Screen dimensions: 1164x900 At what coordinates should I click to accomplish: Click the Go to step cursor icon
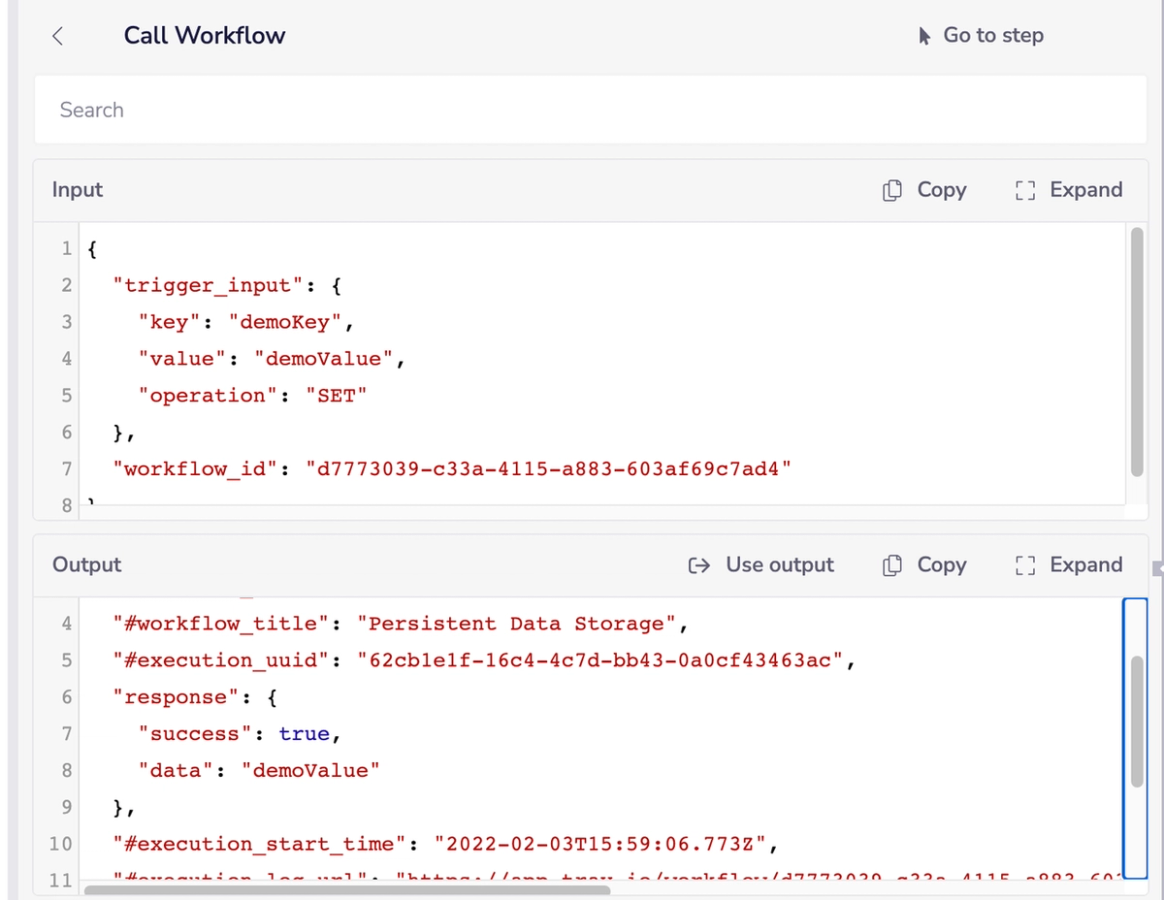pos(924,36)
